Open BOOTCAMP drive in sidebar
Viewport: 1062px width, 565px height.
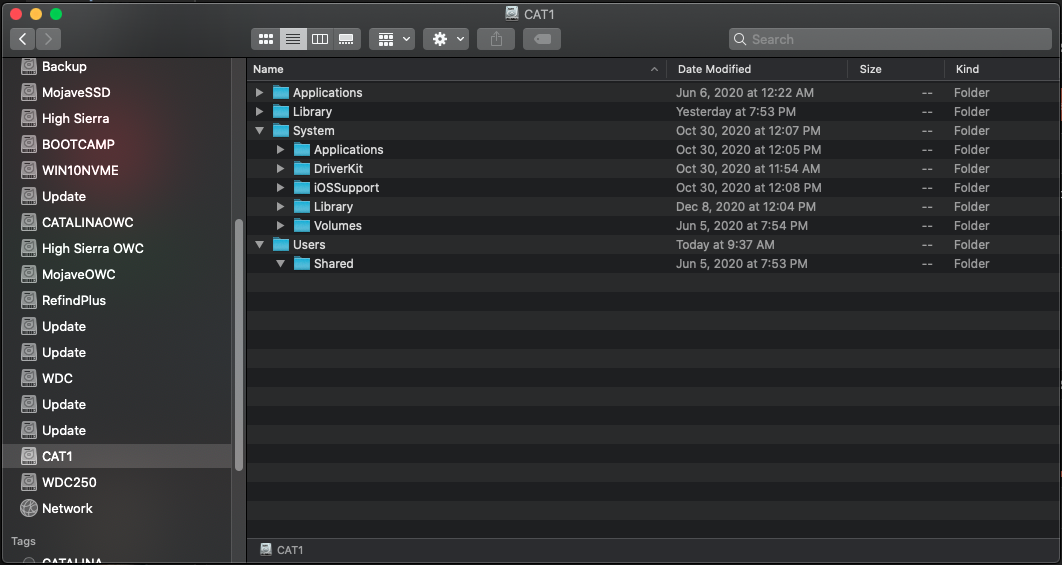118,144
